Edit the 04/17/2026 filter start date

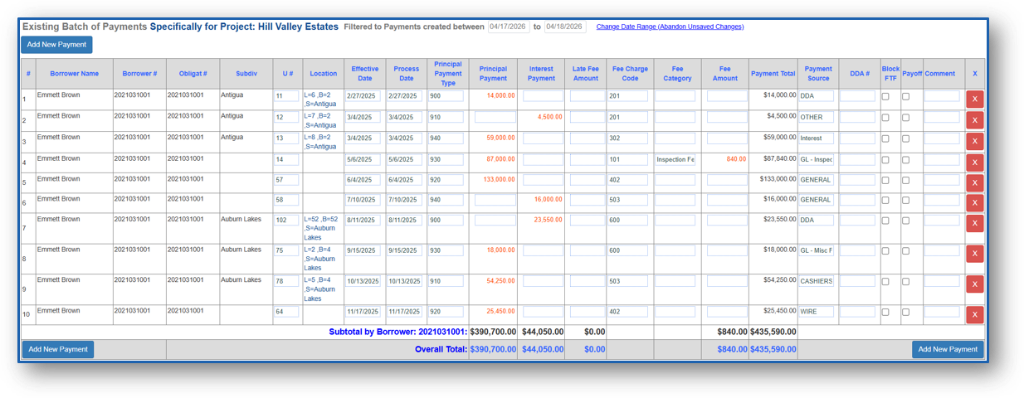pos(508,27)
